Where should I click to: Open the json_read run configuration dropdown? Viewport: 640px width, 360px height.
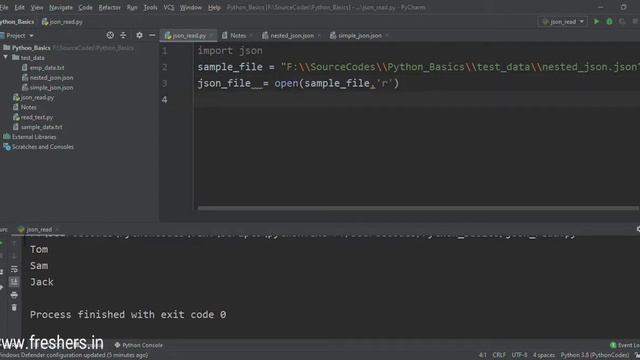click(563, 22)
